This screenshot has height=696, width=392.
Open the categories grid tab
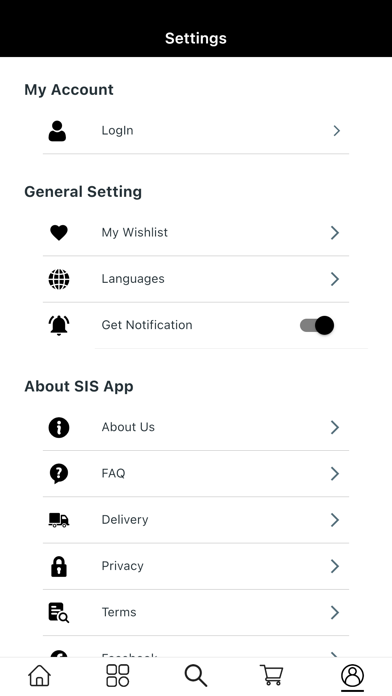[x=118, y=676]
